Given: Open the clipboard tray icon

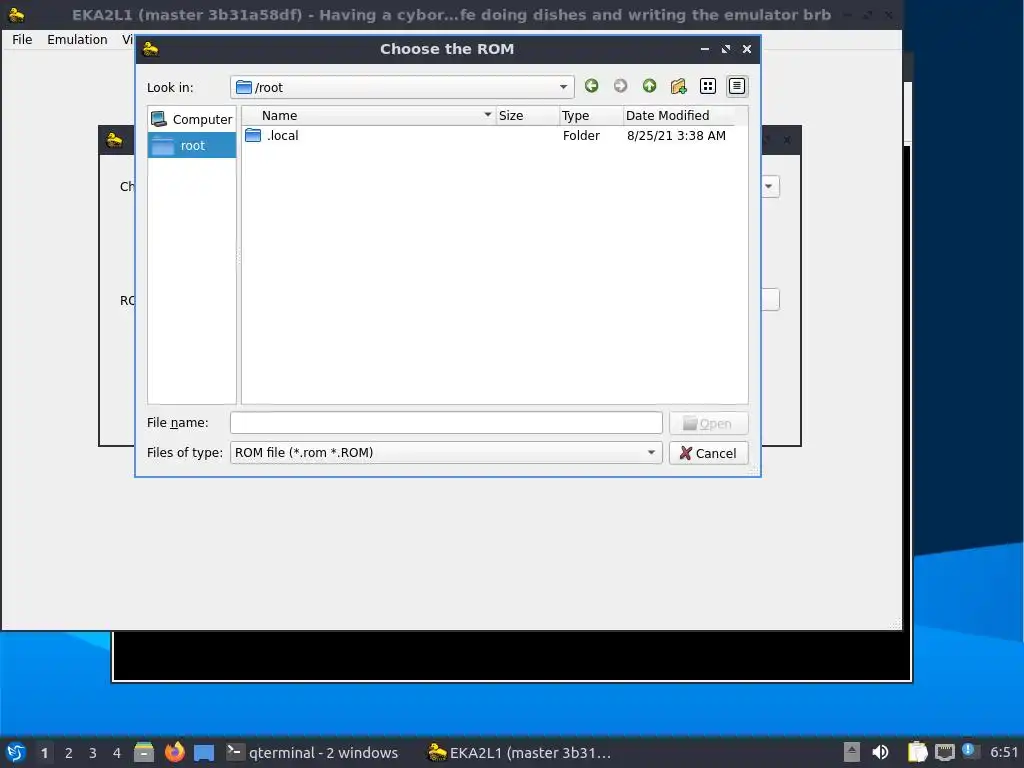Looking at the screenshot, I should [x=918, y=752].
